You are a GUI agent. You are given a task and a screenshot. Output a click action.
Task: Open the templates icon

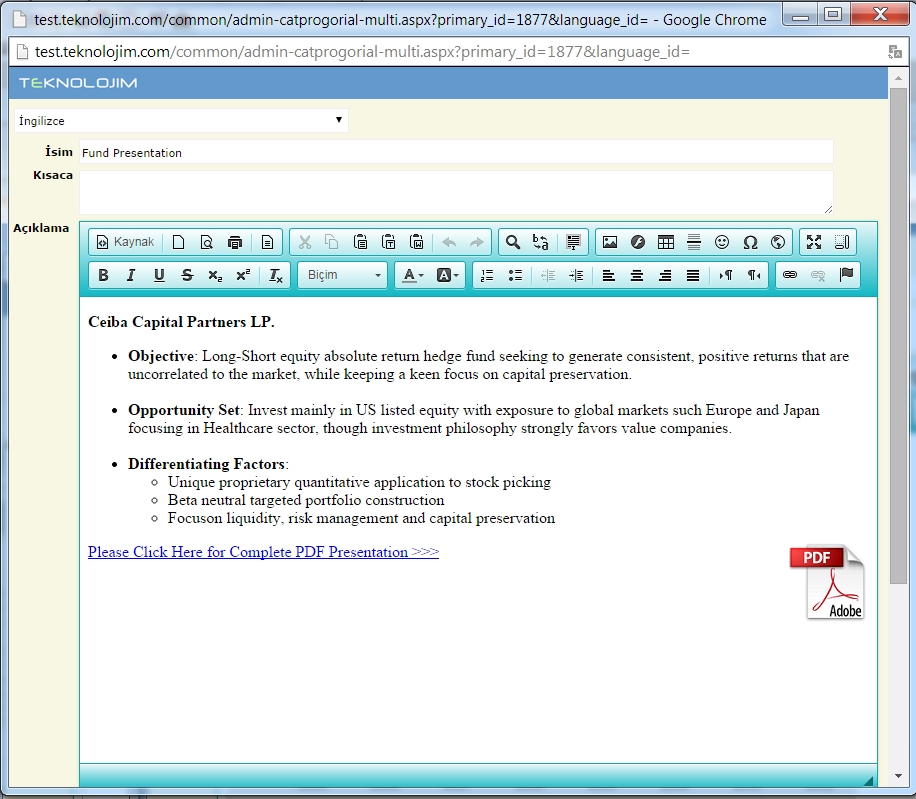(267, 242)
